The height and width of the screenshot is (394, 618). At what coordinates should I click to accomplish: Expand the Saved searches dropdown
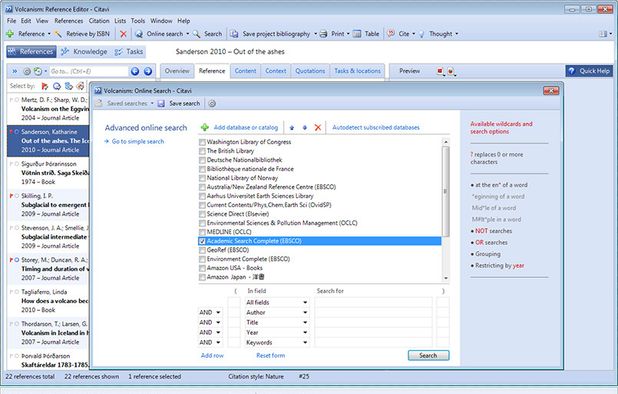pyautogui.click(x=152, y=104)
